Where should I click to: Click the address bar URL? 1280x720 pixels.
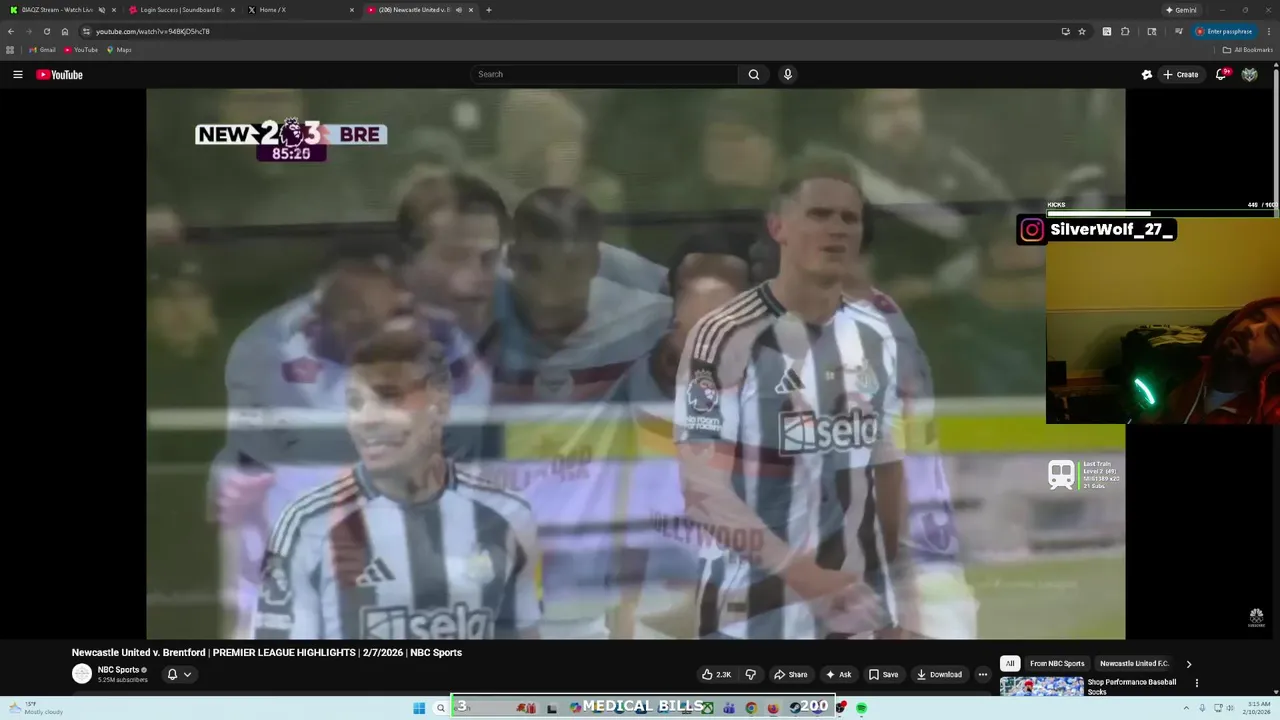pyautogui.click(x=152, y=31)
